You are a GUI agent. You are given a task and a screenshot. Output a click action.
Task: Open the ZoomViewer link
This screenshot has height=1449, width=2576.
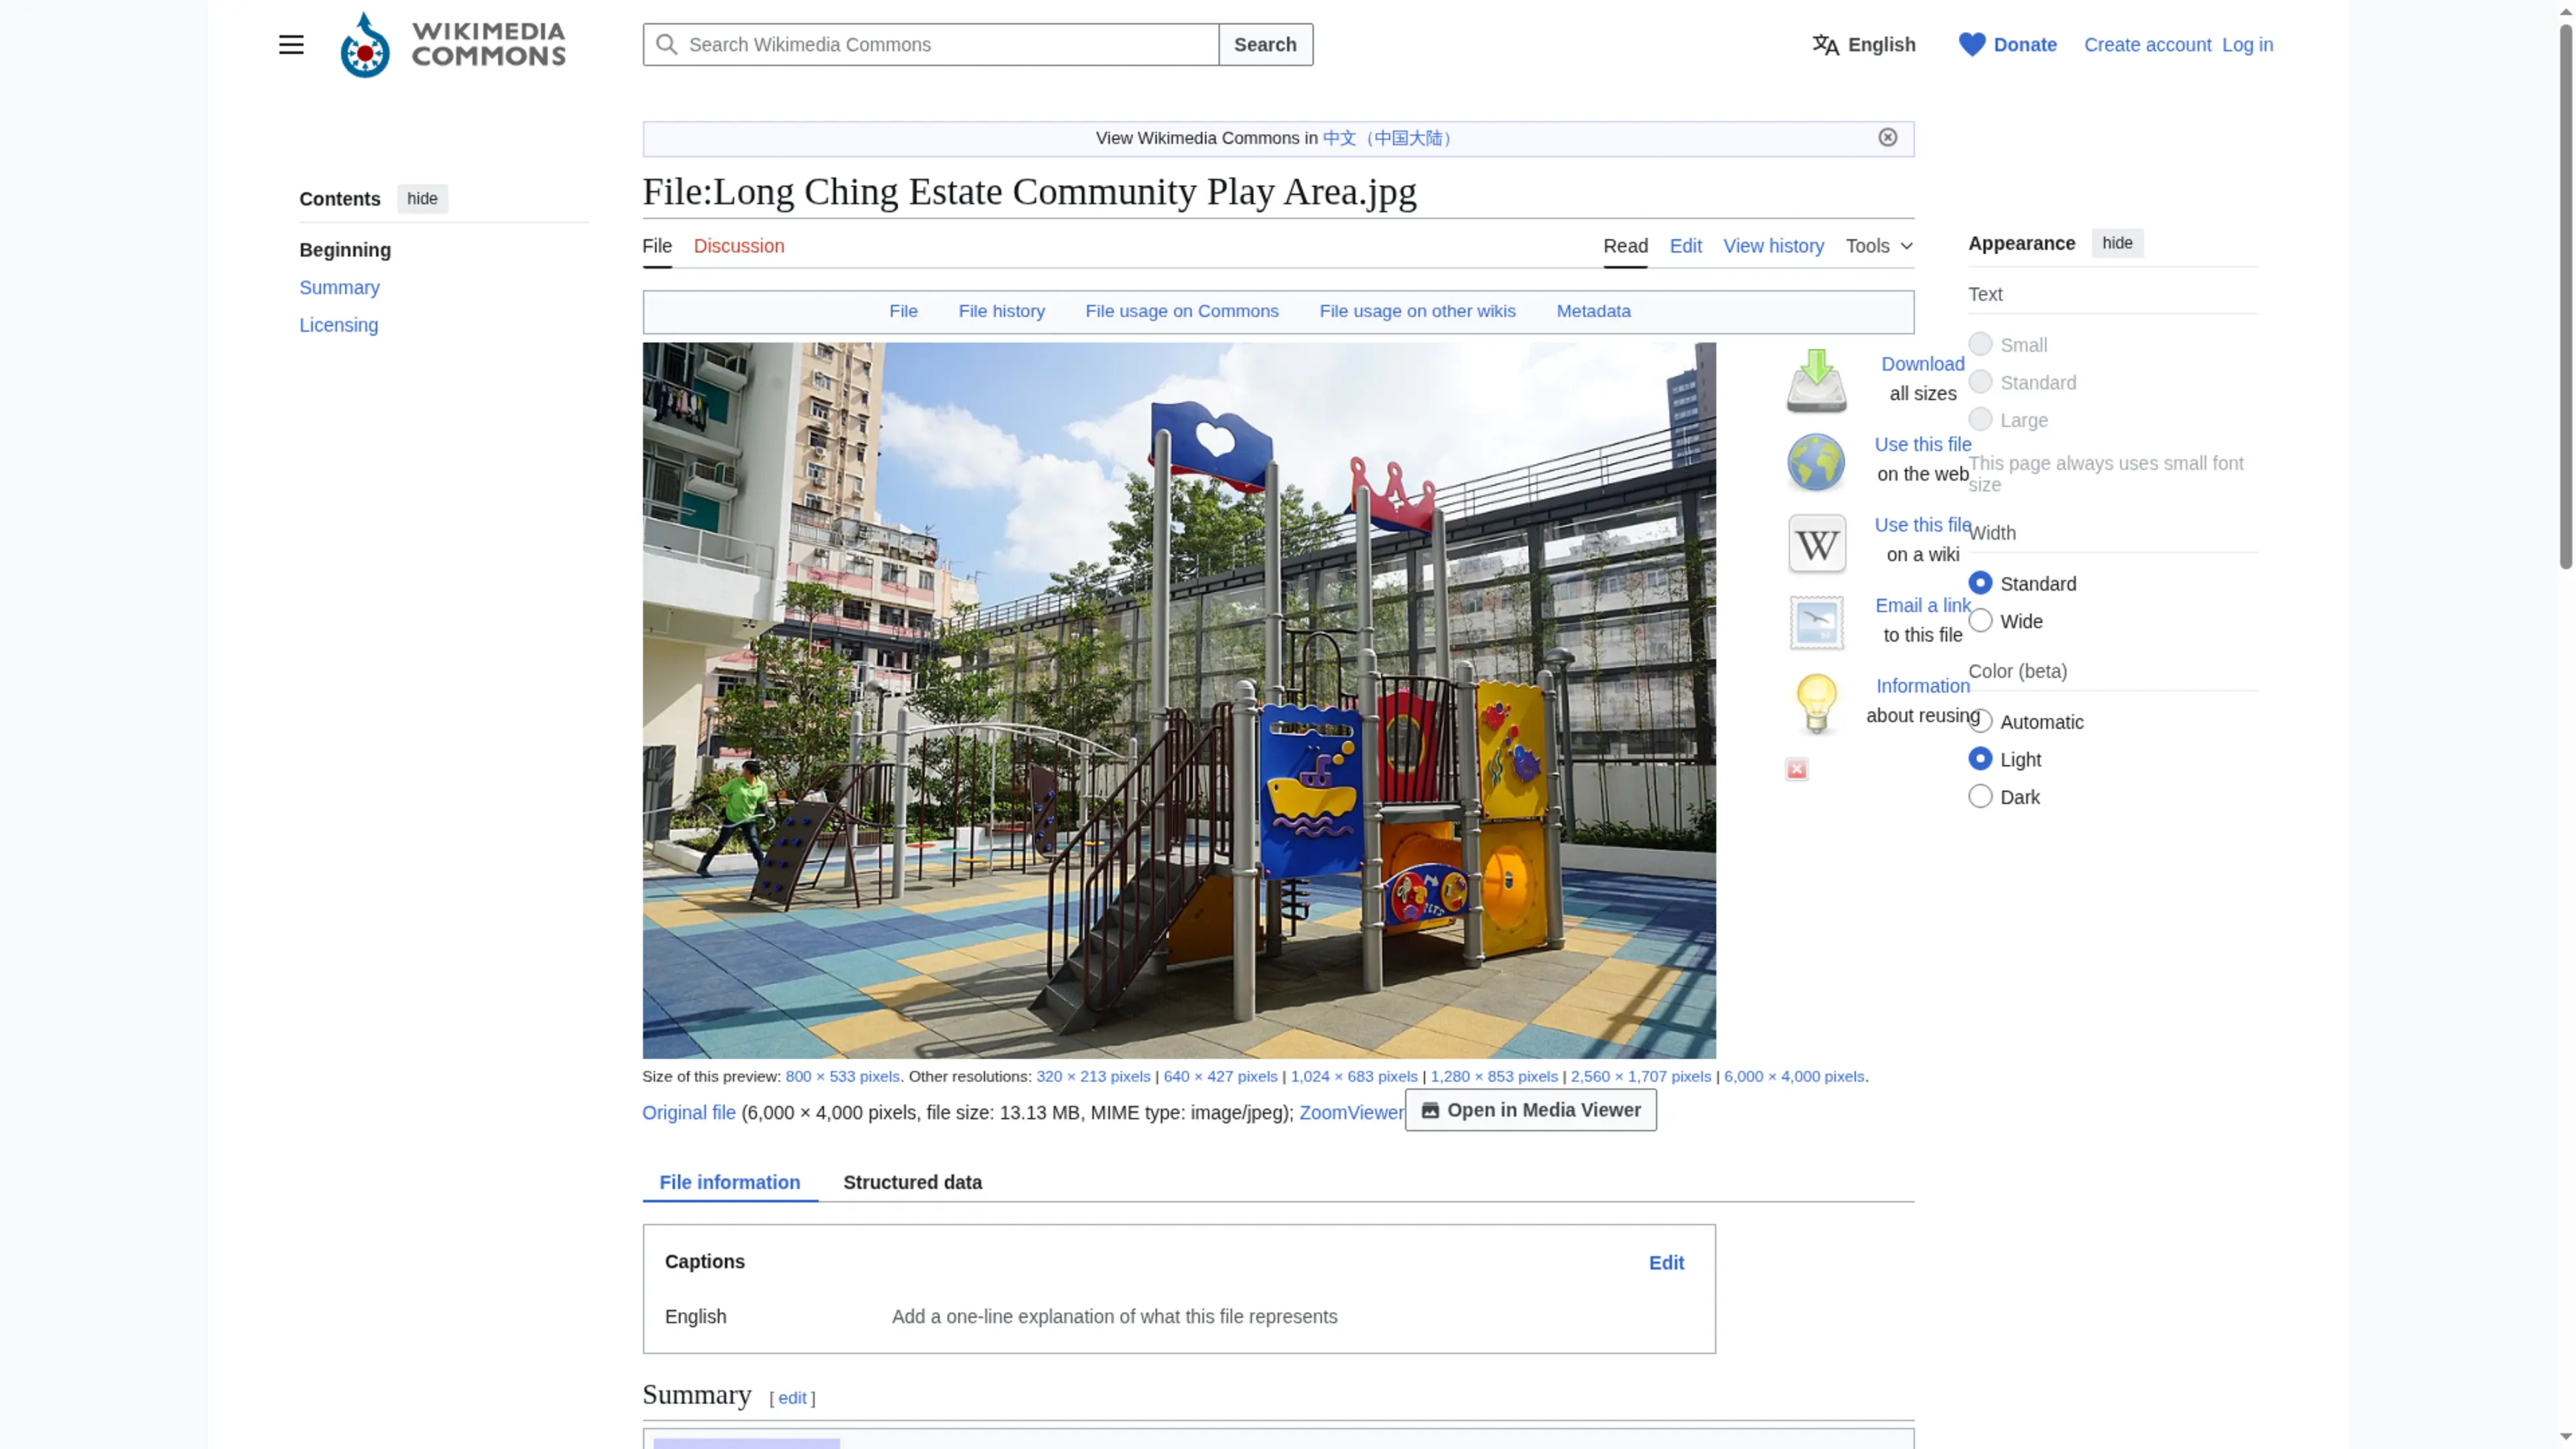pyautogui.click(x=1352, y=1113)
